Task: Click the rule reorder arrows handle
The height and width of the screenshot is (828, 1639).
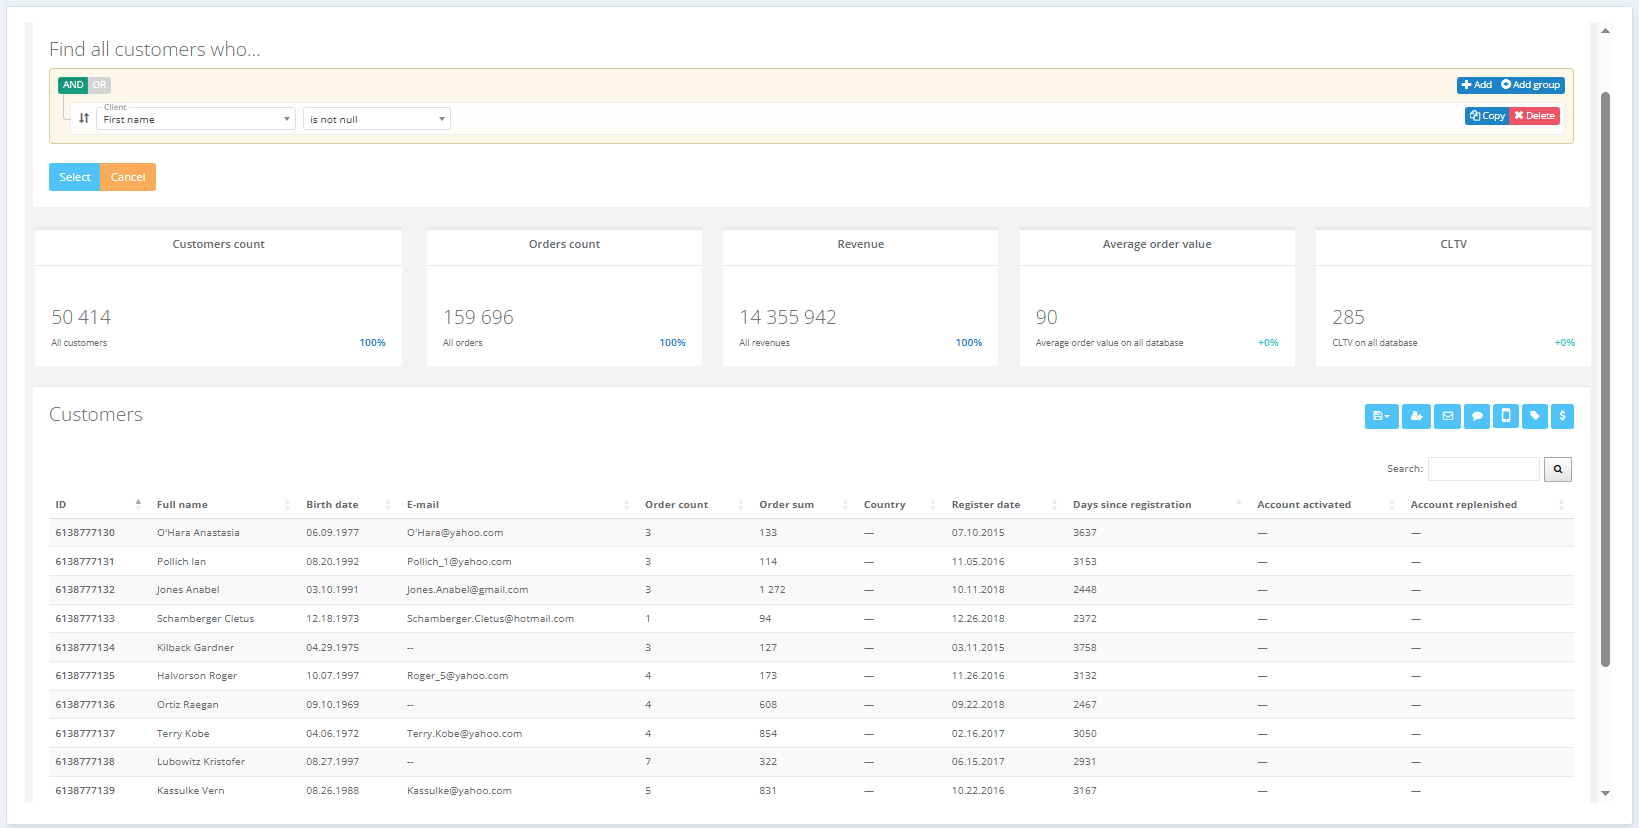Action: 84,118
